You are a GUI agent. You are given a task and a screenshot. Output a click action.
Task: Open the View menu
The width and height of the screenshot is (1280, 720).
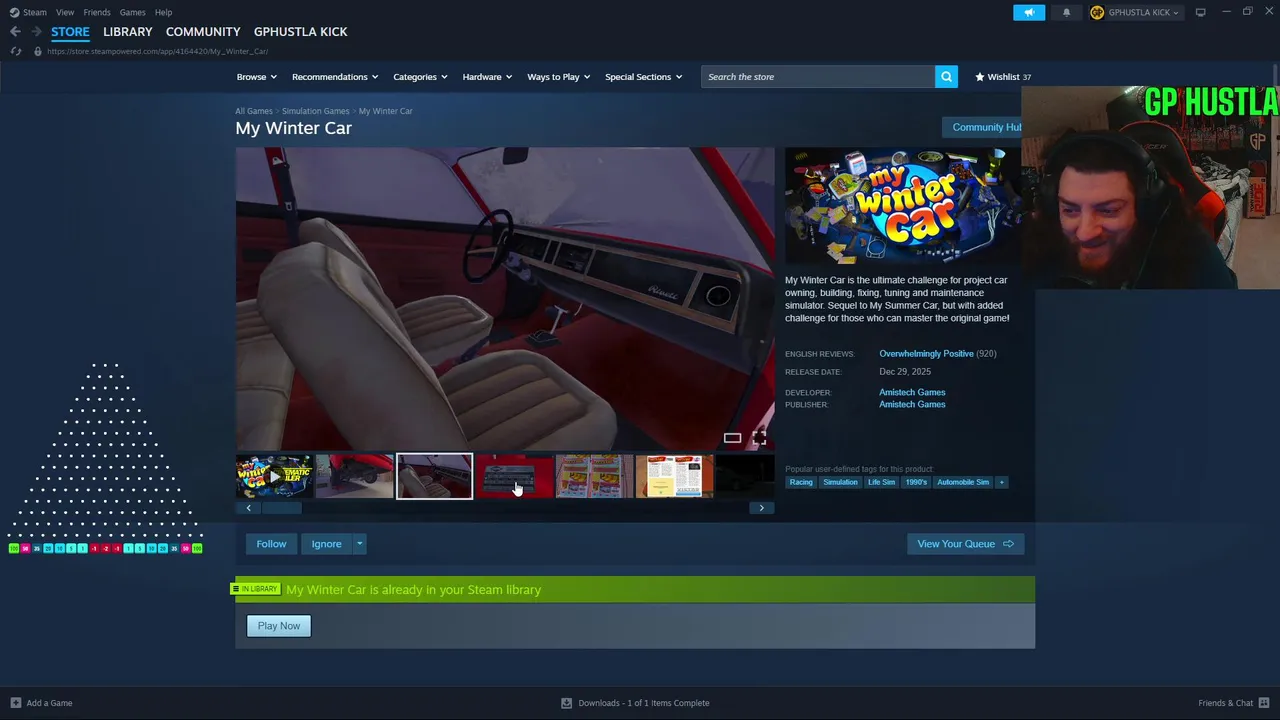click(x=65, y=12)
